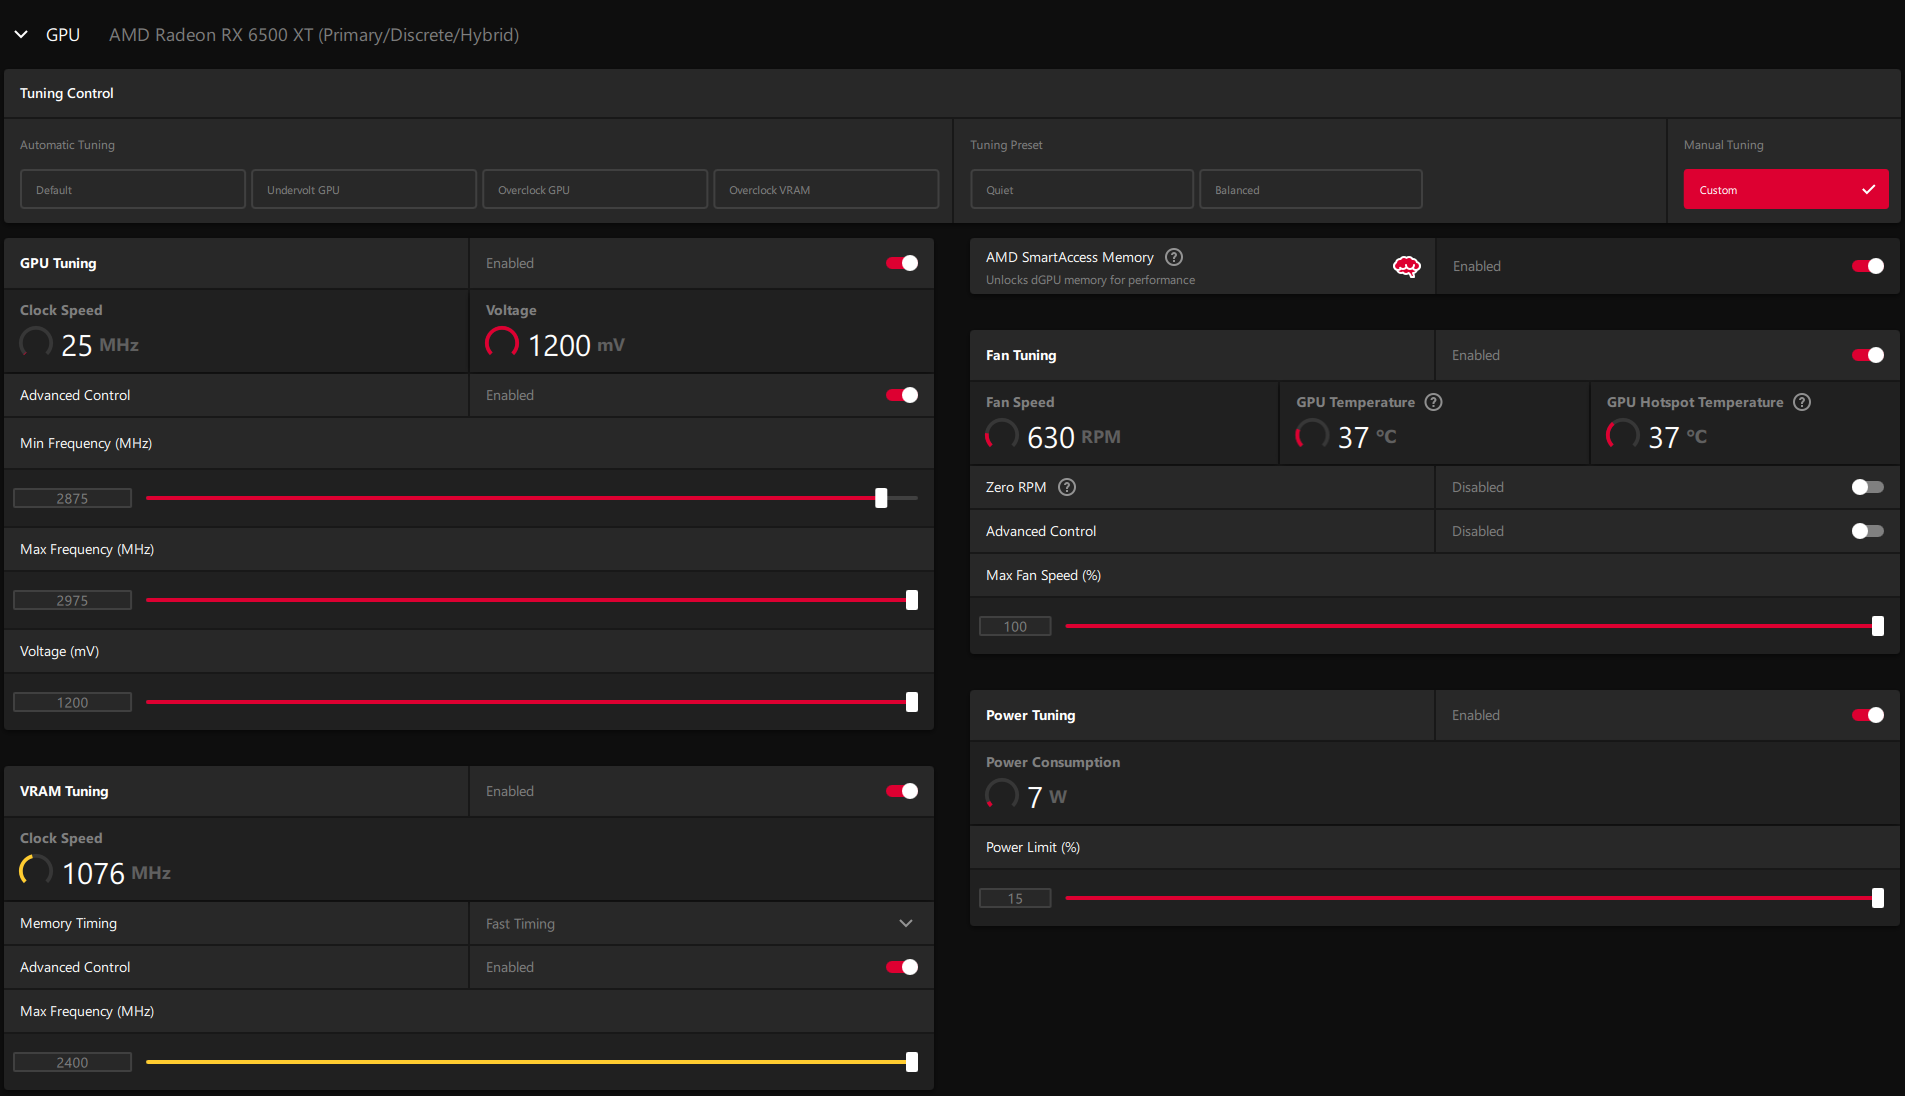Click the AMD SmartAccess Memory help icon
The image size is (1905, 1096).
pyautogui.click(x=1174, y=257)
